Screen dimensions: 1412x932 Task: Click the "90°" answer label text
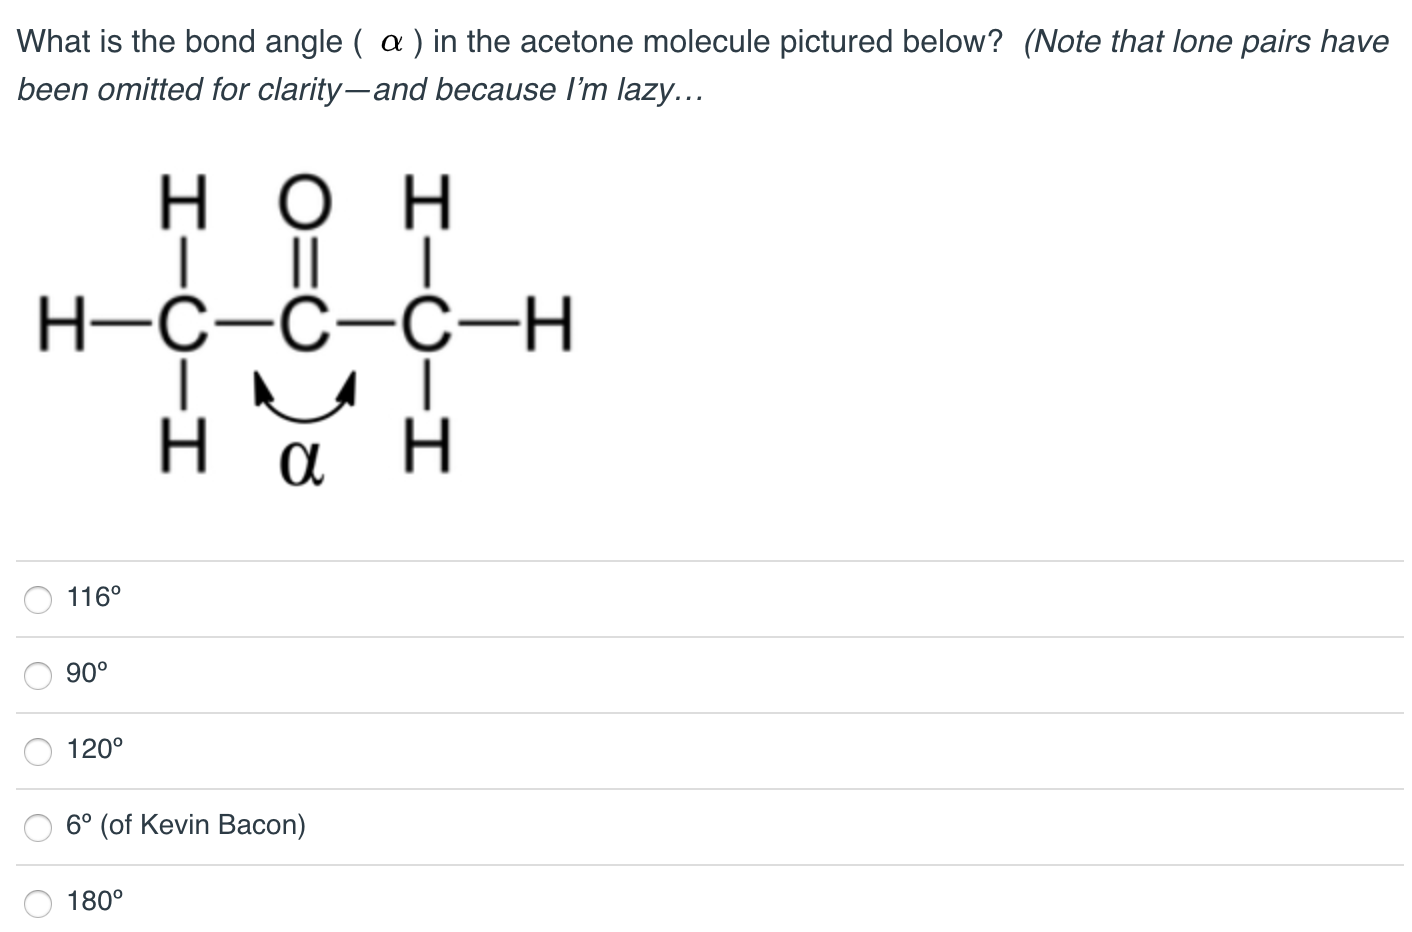[87, 674]
